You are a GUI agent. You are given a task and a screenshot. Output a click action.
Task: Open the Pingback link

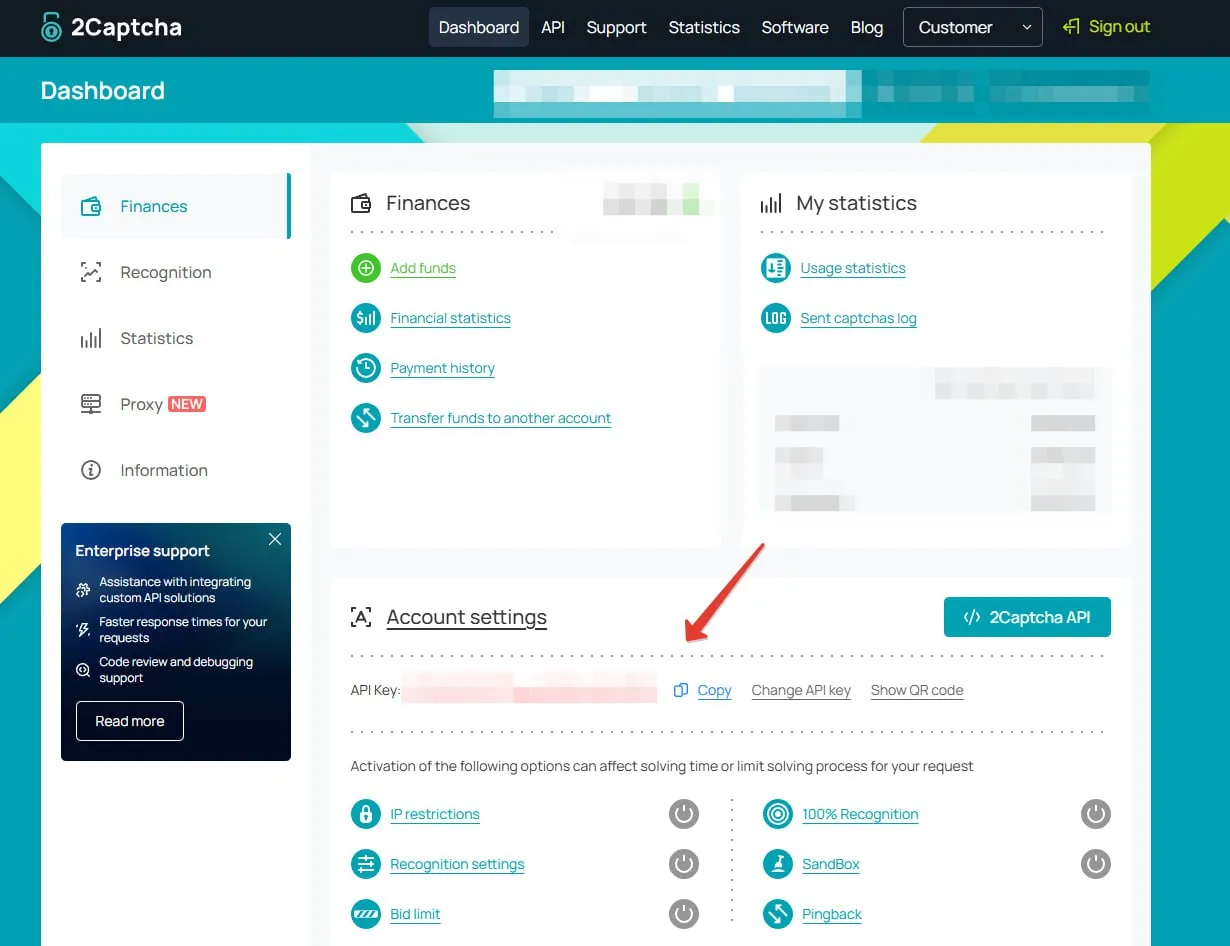832,914
